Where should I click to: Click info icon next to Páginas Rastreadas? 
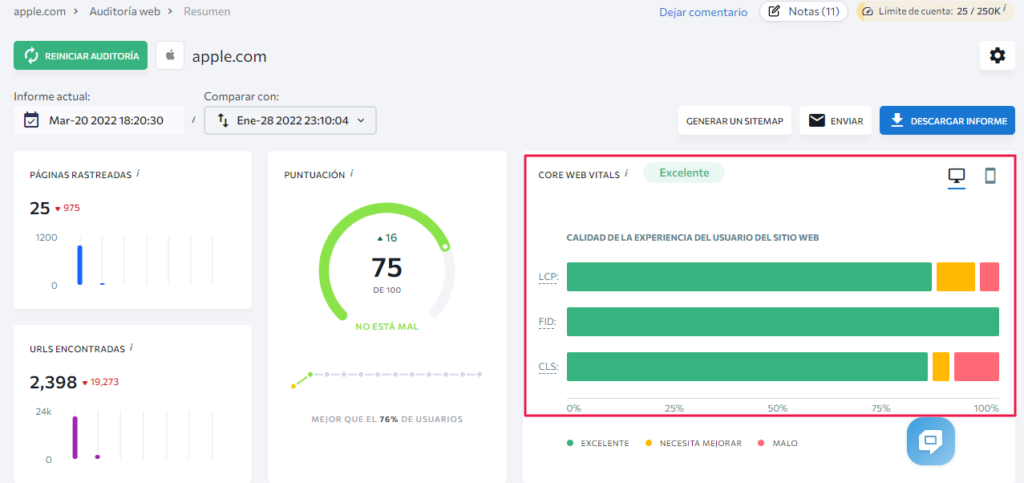(138, 174)
